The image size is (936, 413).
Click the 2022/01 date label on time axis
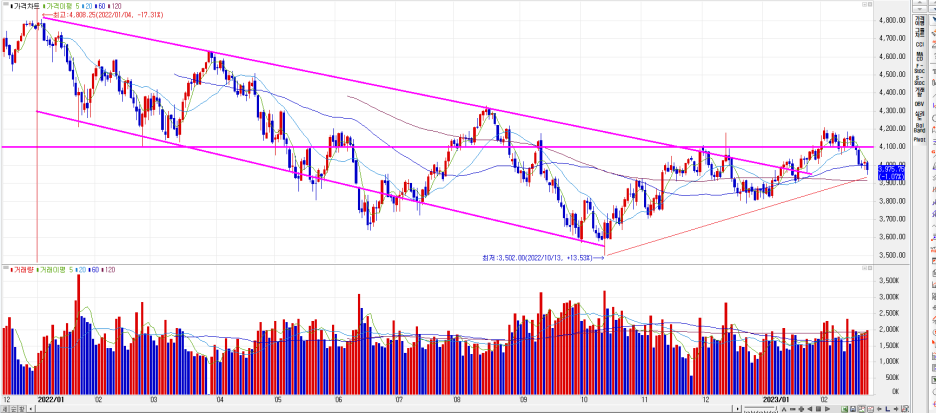click(50, 399)
